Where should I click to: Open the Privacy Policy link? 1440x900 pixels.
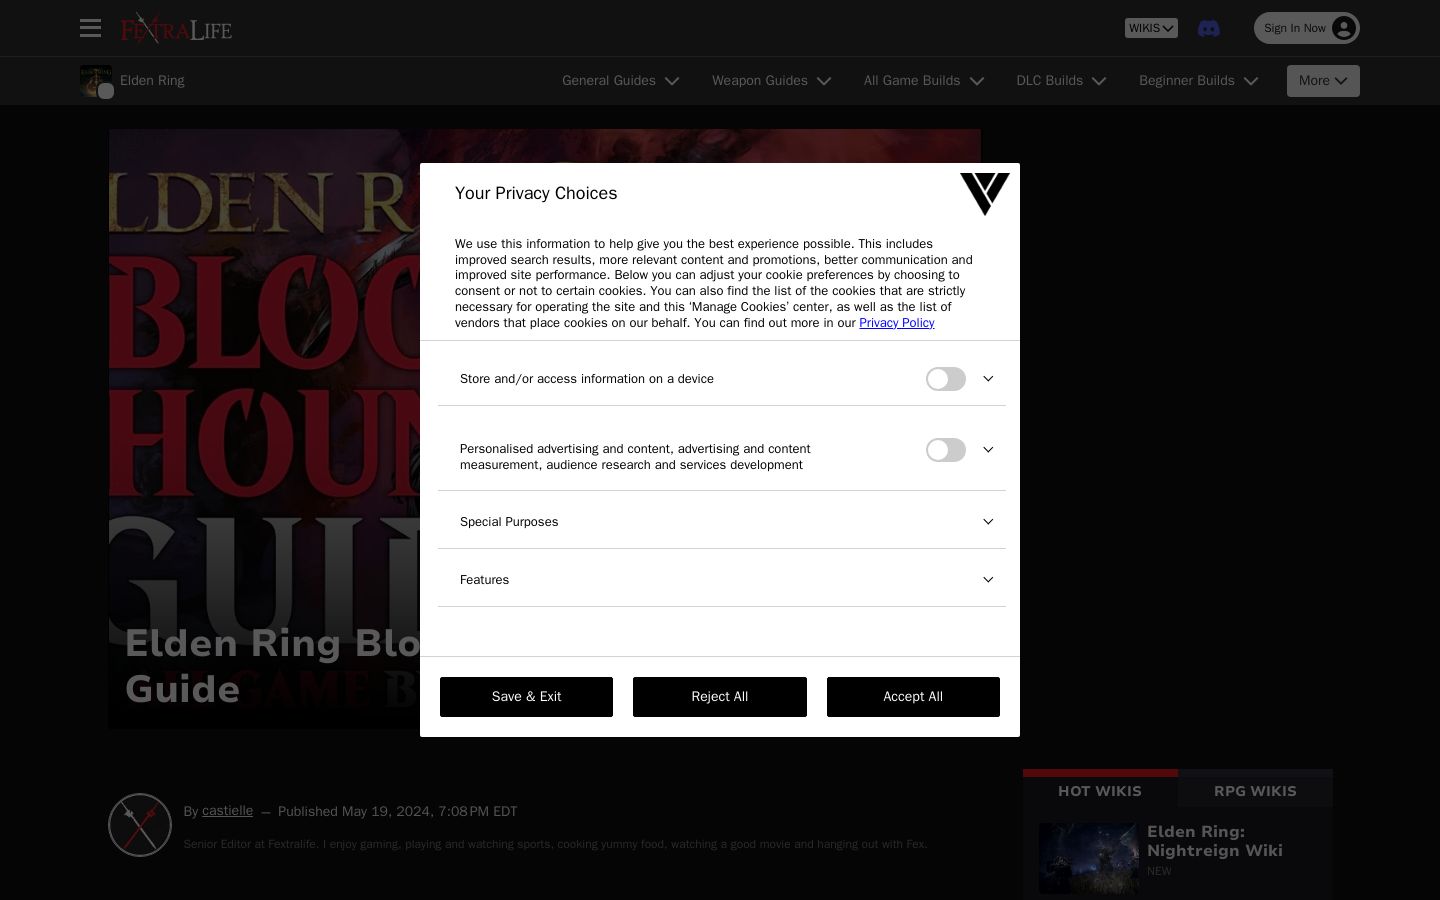click(897, 323)
